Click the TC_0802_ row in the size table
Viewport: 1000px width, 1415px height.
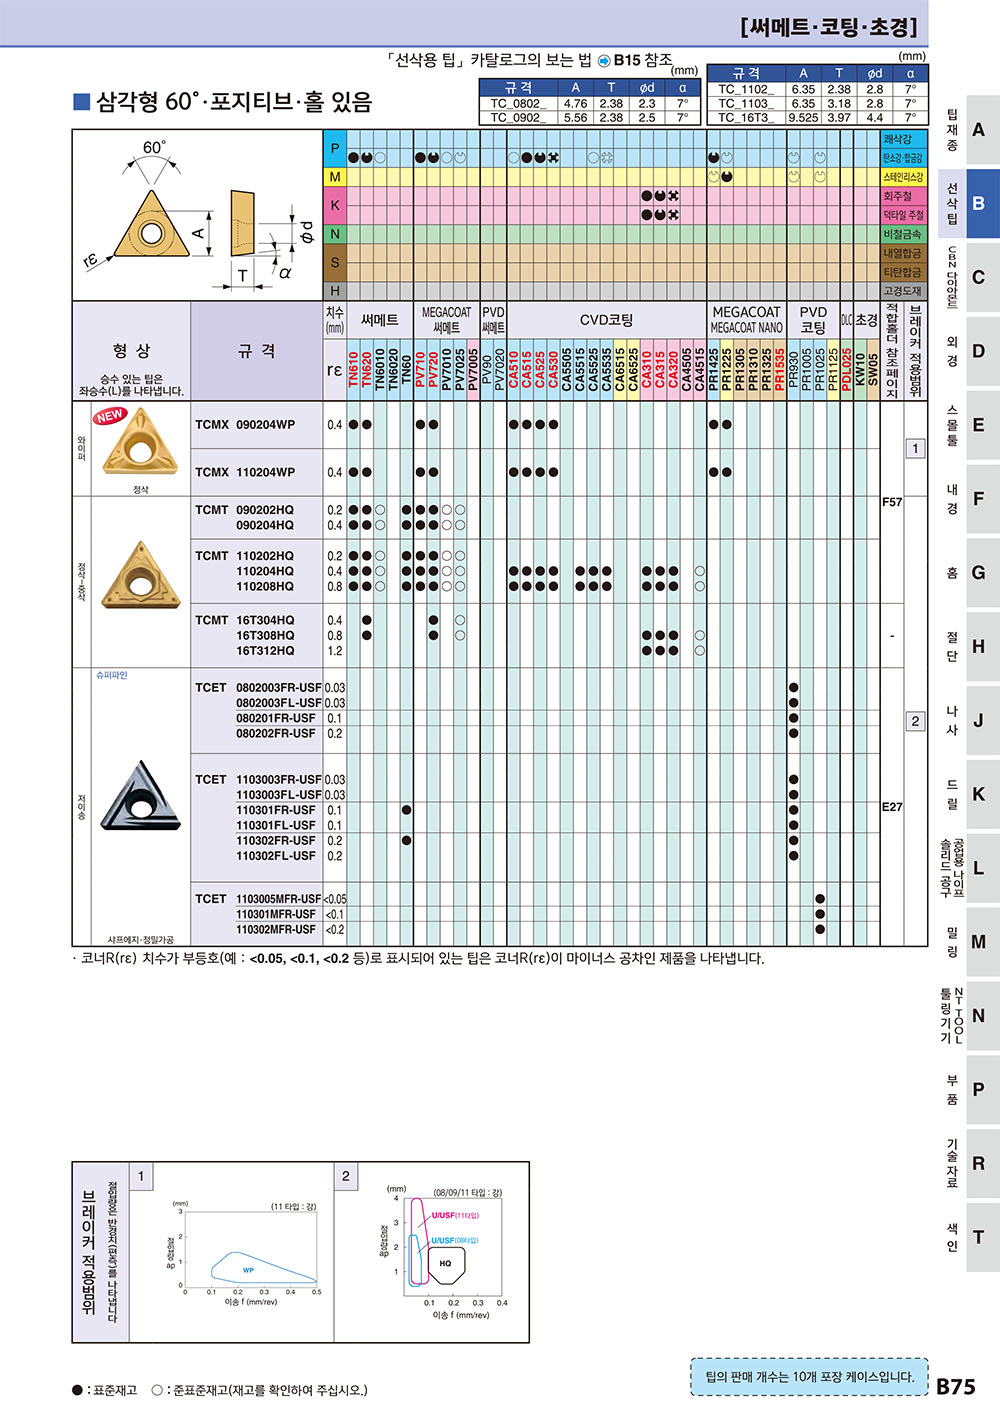pos(589,103)
